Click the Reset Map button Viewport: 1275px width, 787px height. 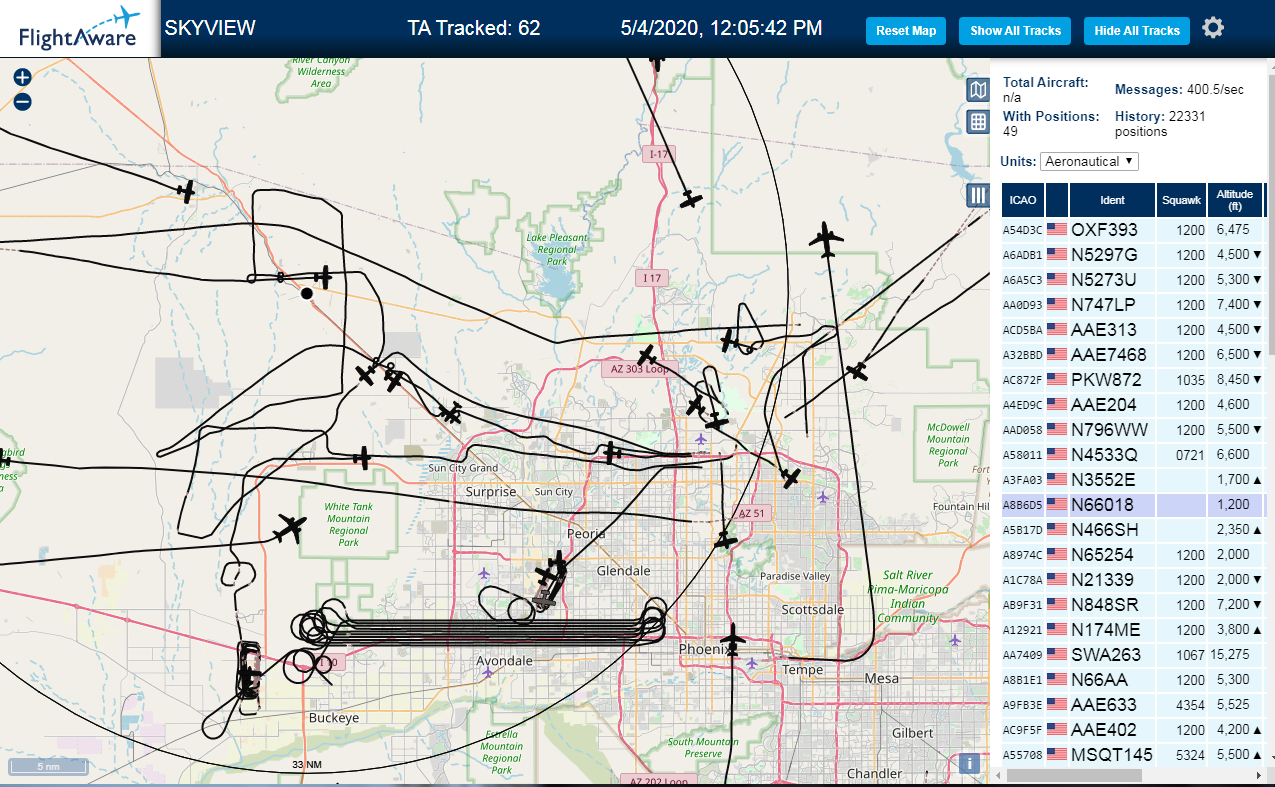906,31
